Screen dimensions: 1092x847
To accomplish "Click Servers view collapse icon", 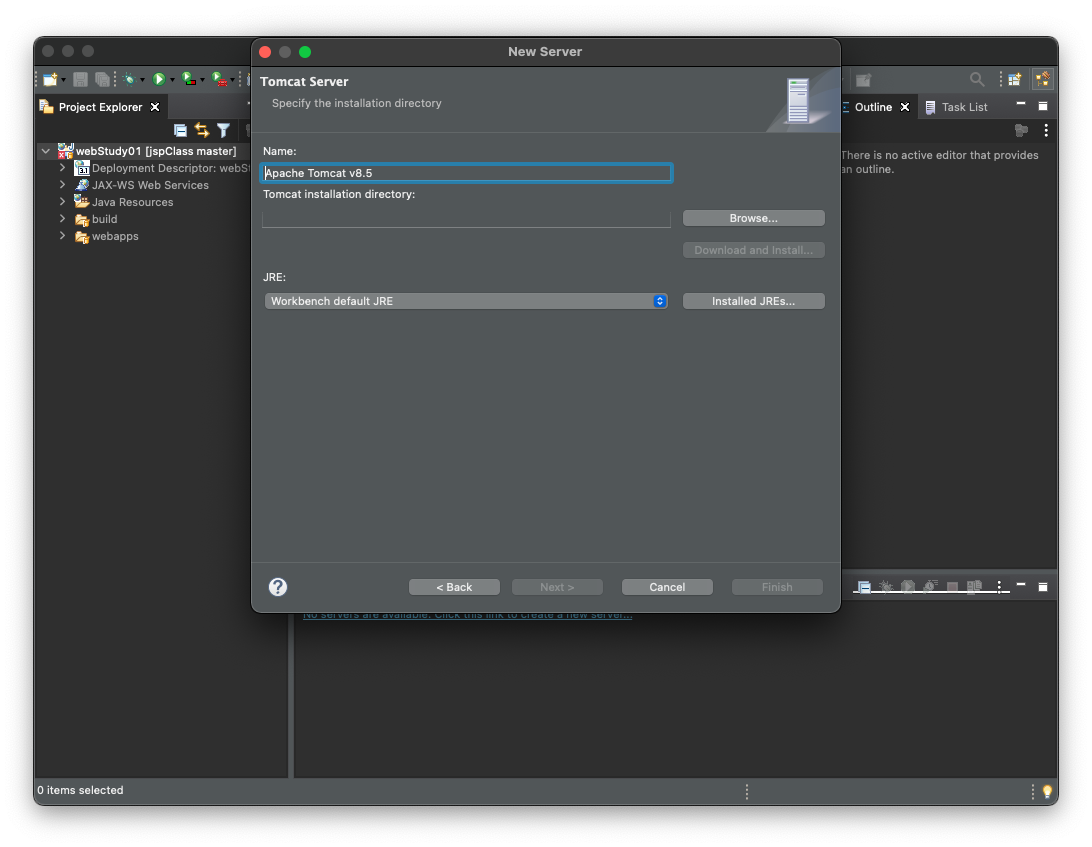I will (864, 587).
